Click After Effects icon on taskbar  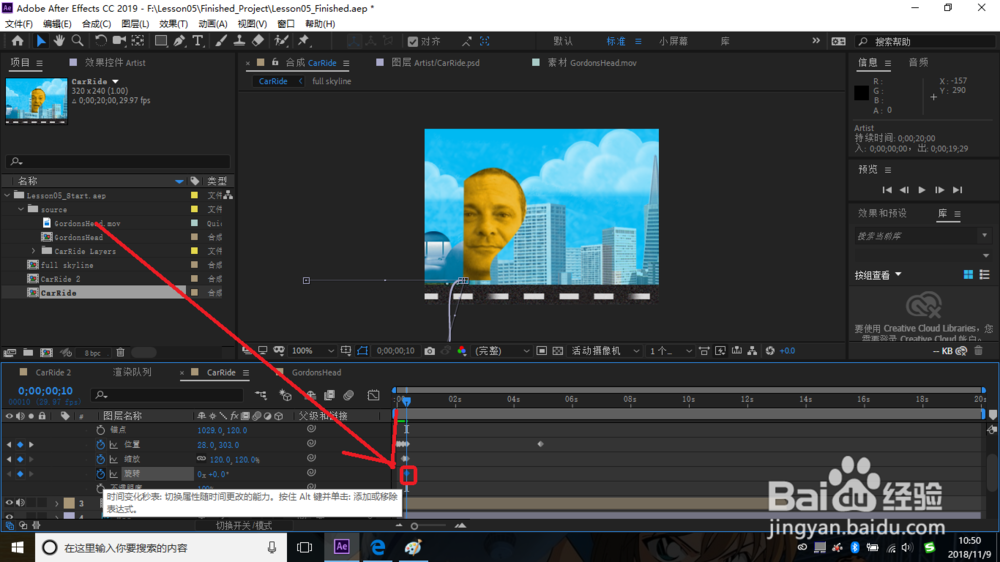click(x=342, y=547)
